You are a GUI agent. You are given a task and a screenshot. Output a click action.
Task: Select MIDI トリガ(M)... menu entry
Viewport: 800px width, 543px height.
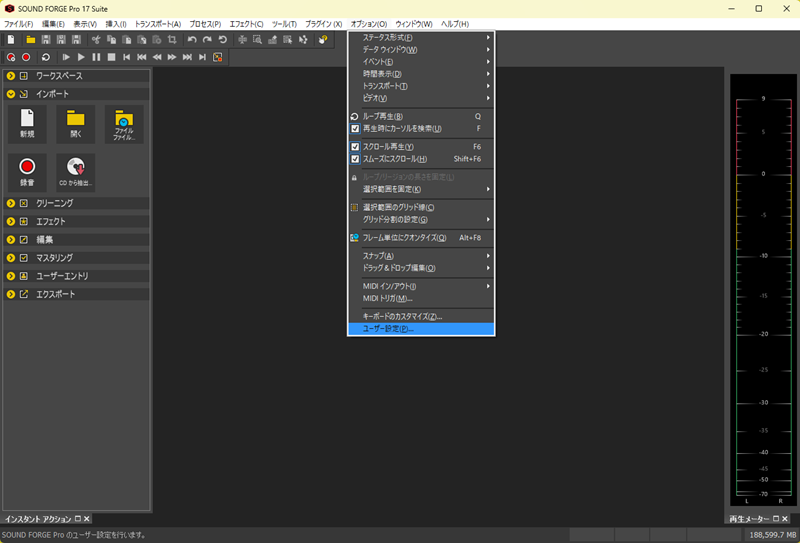coord(421,299)
